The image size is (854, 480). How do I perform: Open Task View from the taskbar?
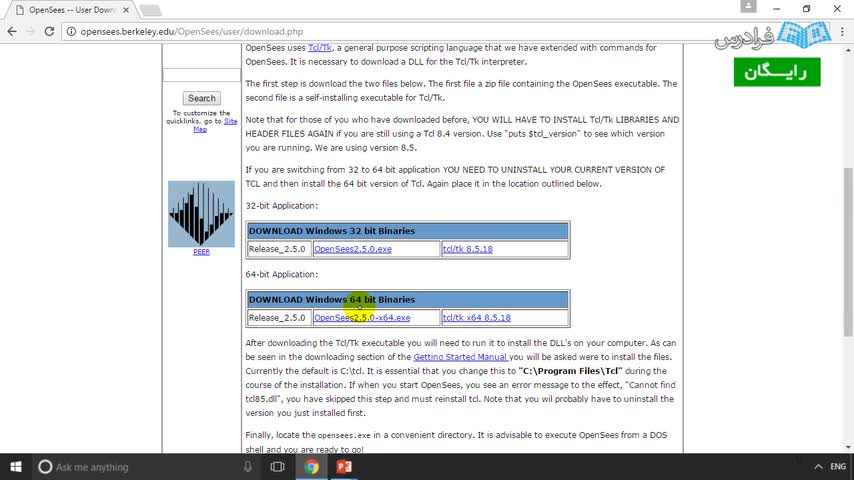click(x=278, y=467)
